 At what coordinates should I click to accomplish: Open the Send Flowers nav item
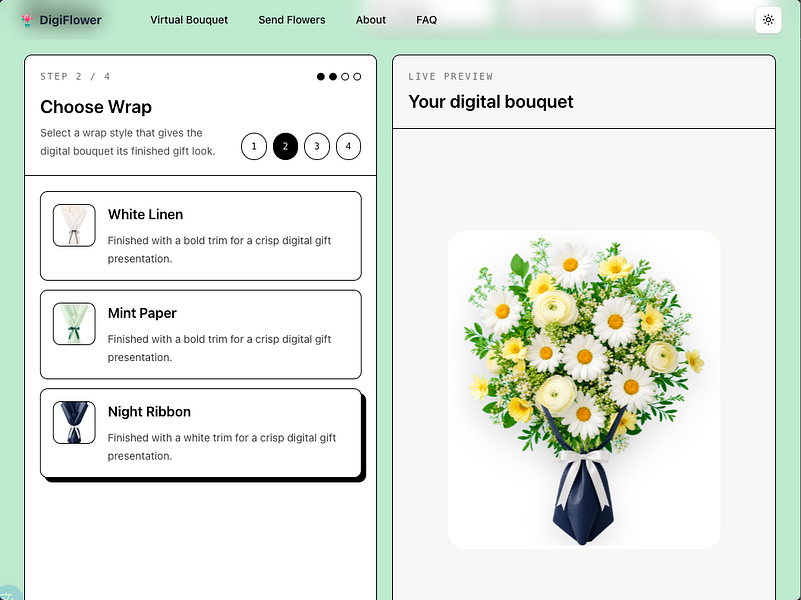pos(292,20)
